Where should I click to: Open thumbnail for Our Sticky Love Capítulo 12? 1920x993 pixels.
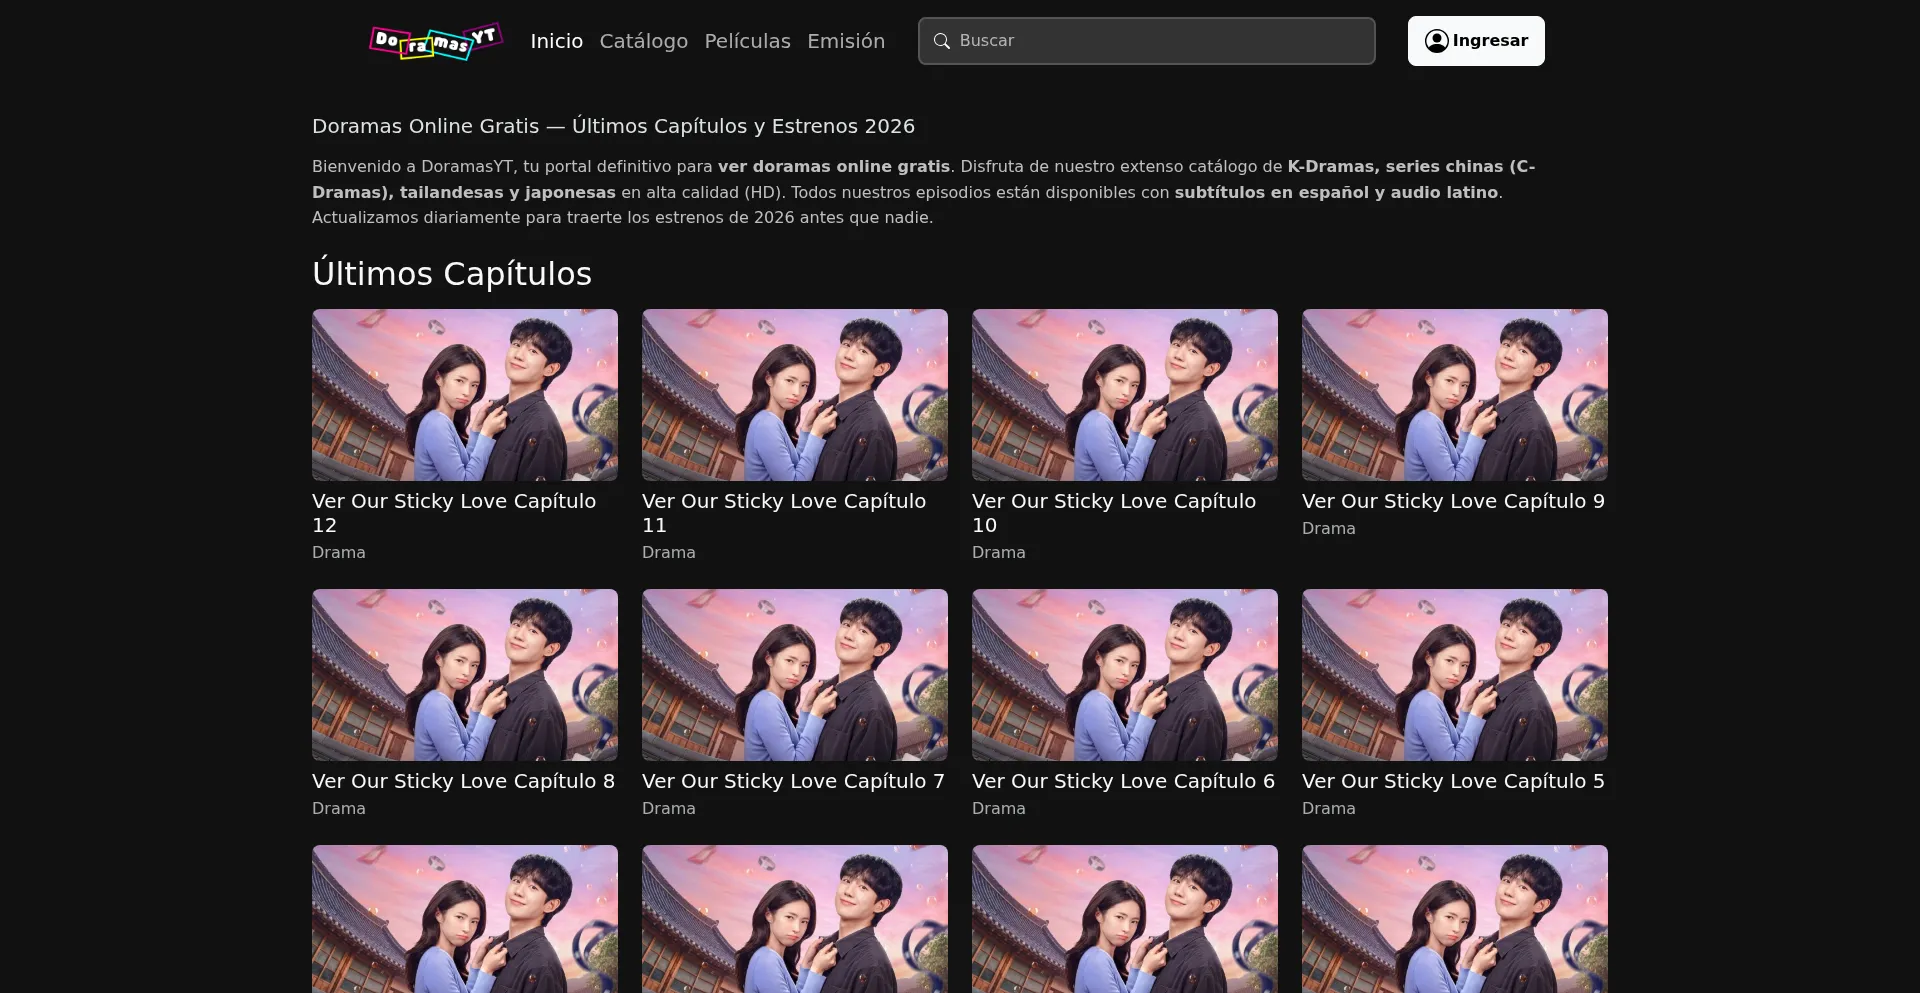tap(465, 395)
